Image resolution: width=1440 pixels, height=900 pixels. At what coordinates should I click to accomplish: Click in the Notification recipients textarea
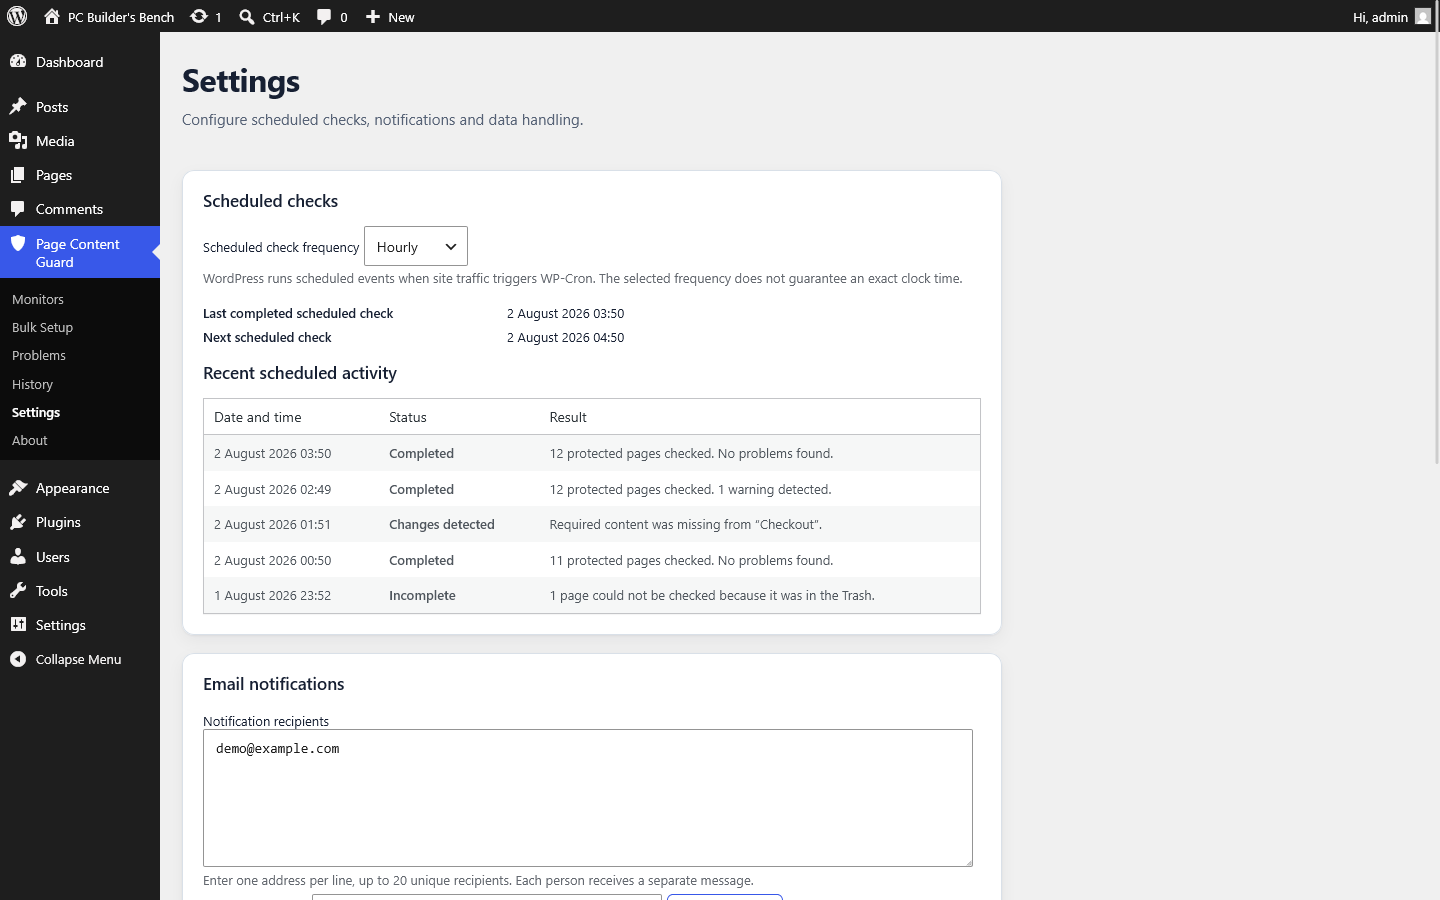588,798
